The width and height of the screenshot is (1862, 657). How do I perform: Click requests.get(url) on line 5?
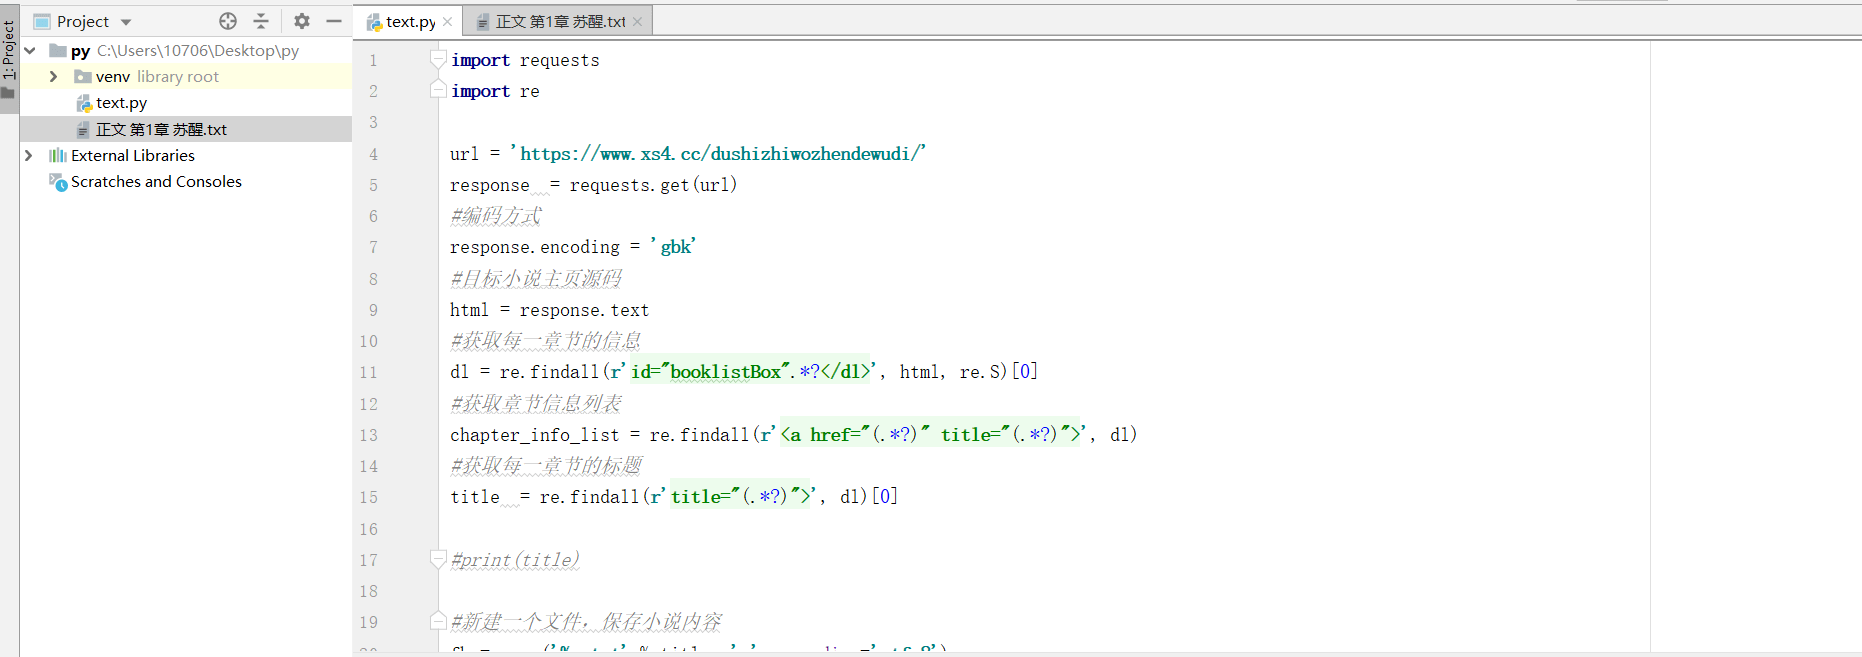point(653,184)
